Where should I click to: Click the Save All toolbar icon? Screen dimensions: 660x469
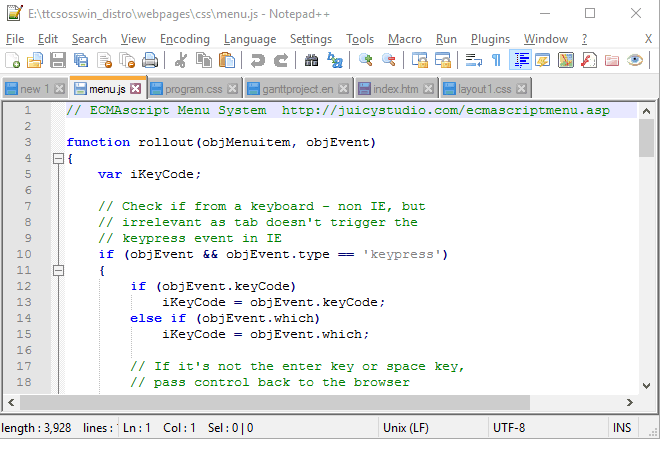tap(81, 61)
